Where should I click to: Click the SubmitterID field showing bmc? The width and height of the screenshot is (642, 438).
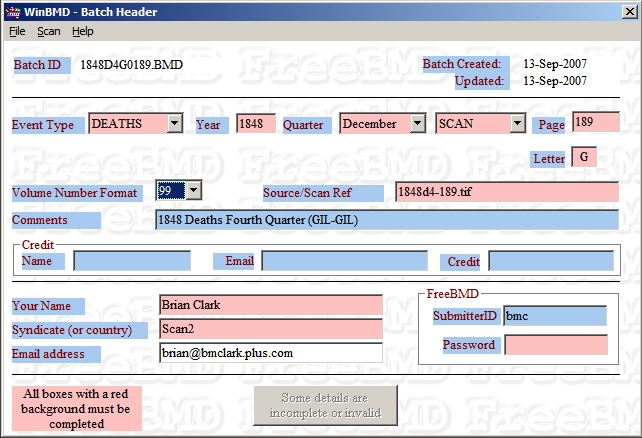[x=555, y=316]
